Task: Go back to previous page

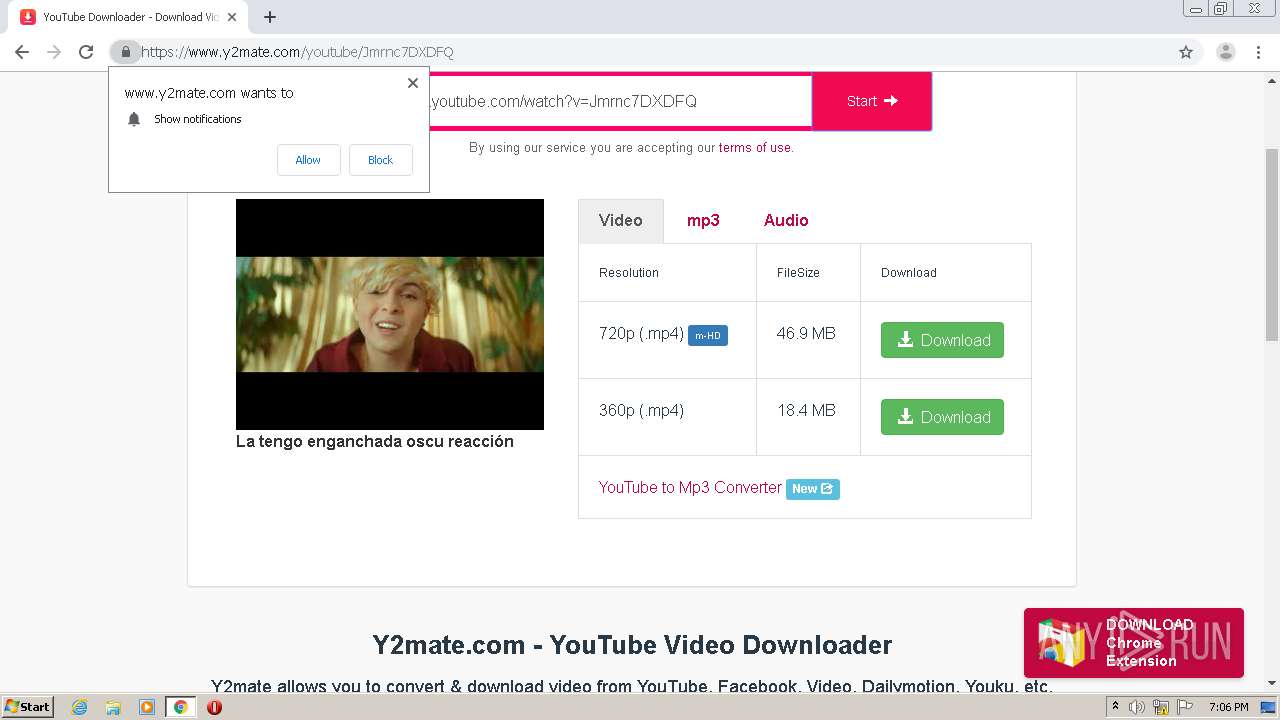Action: pyautogui.click(x=22, y=52)
